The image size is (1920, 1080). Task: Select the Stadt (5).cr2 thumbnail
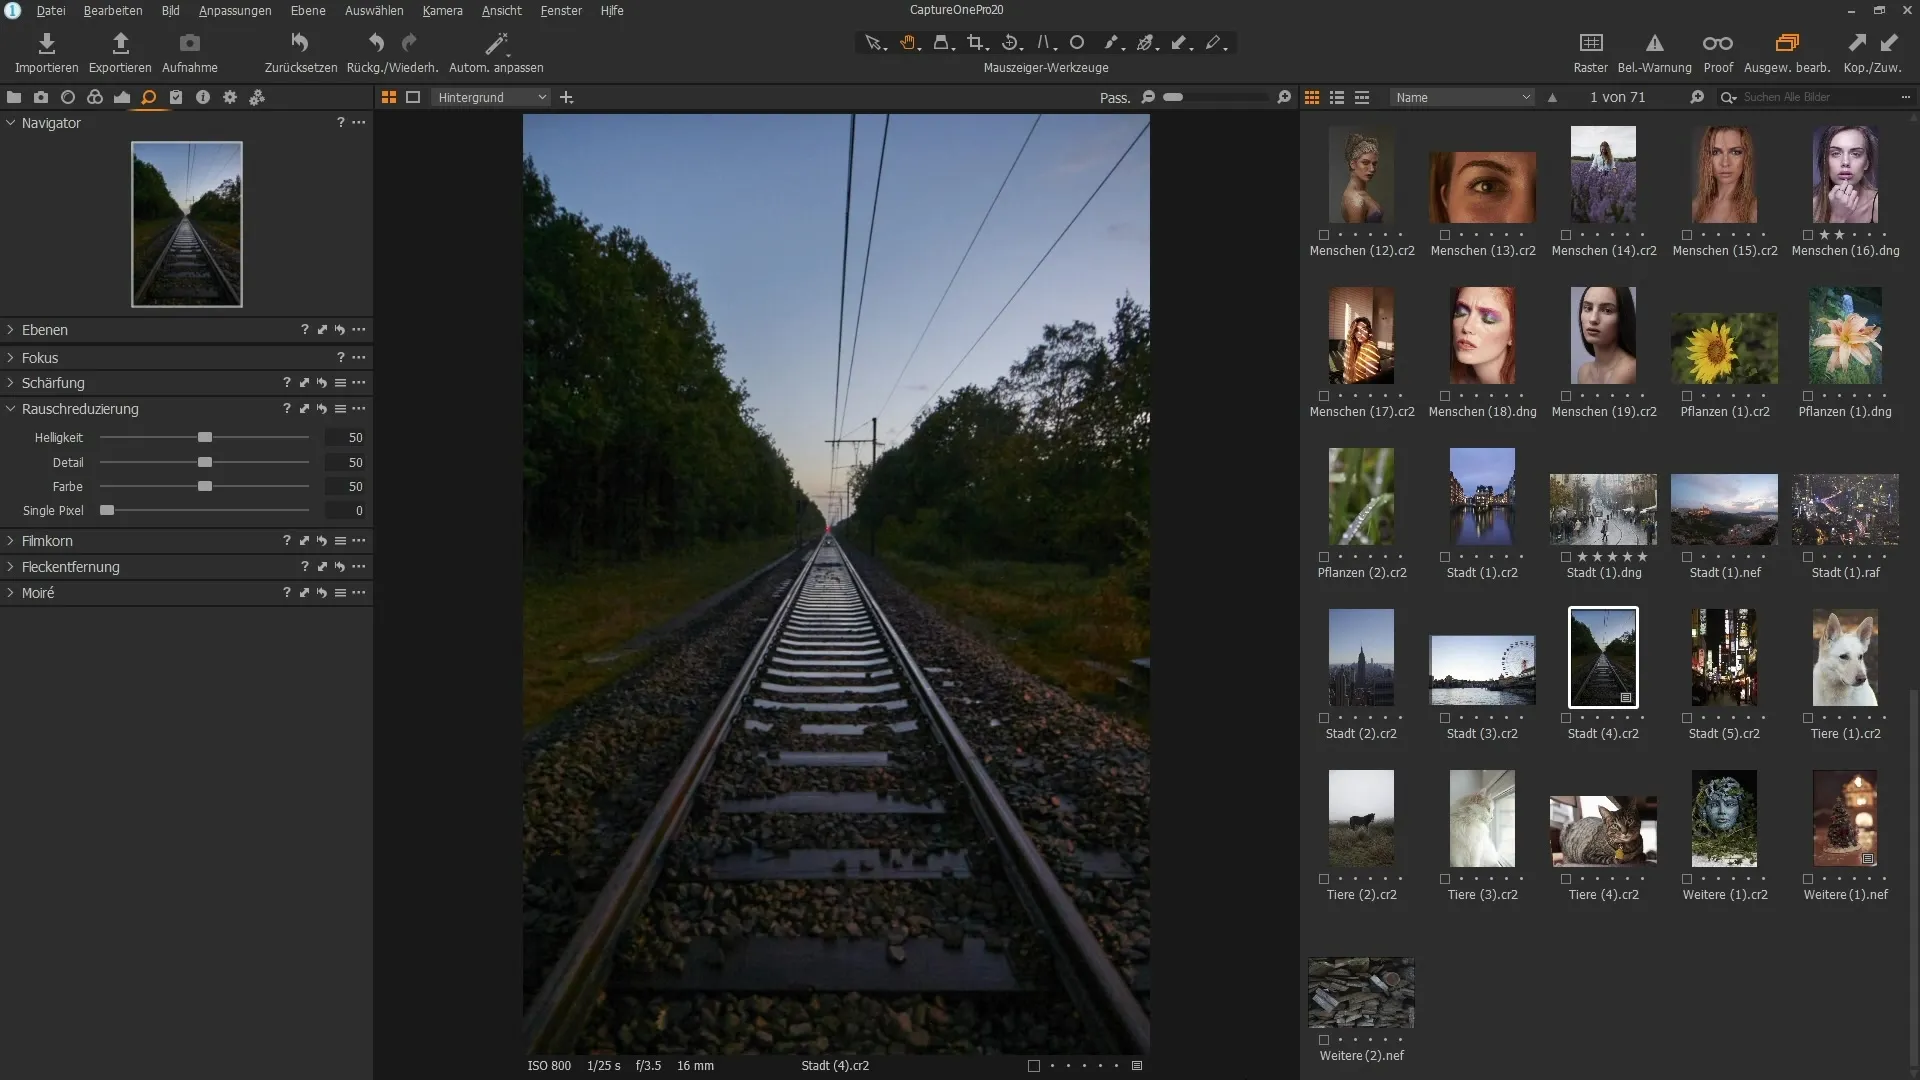[x=1724, y=658]
